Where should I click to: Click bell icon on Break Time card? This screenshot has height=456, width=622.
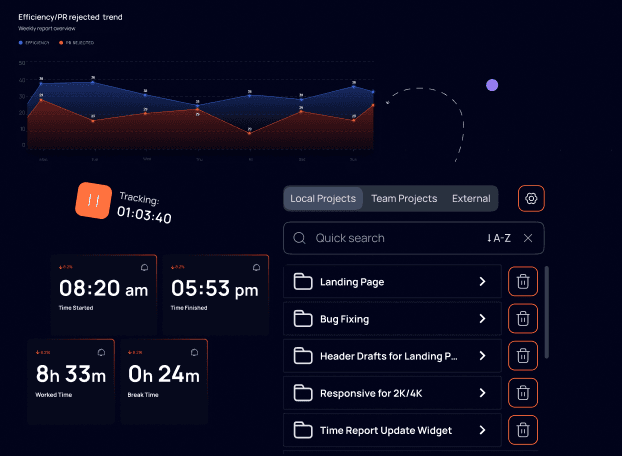[194, 353]
